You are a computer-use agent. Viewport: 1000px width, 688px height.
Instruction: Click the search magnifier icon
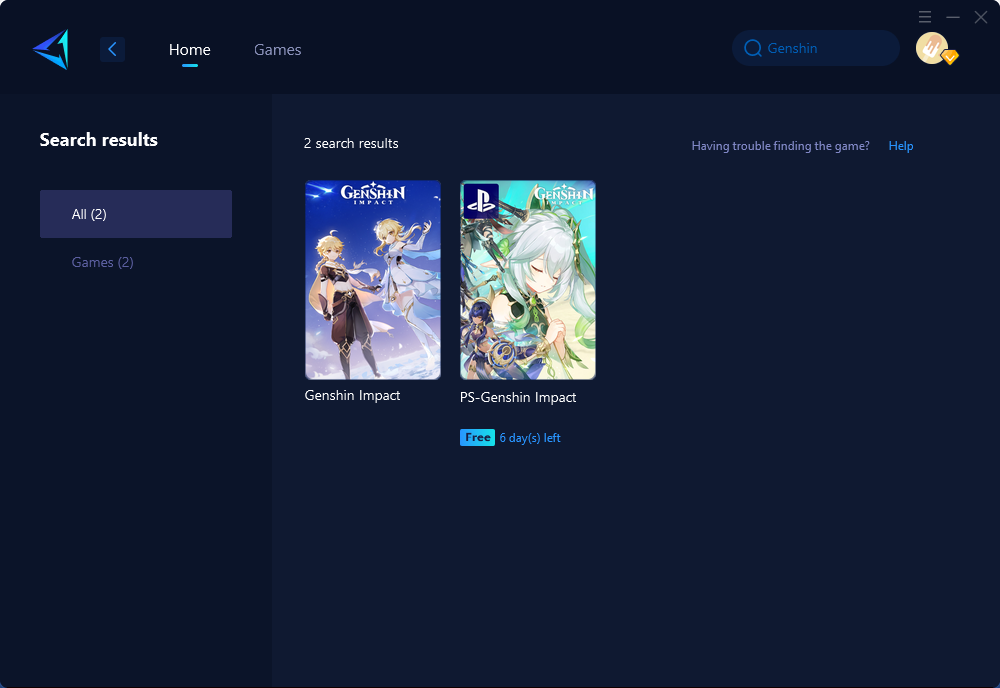(x=753, y=48)
